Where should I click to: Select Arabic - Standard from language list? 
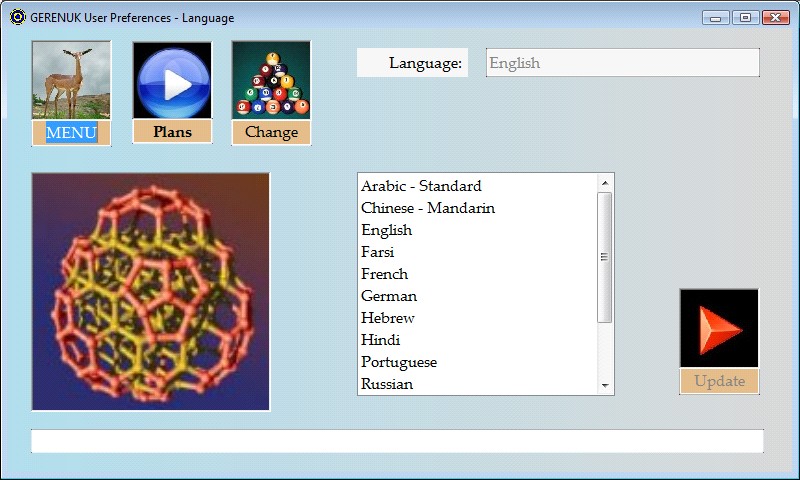coord(421,186)
